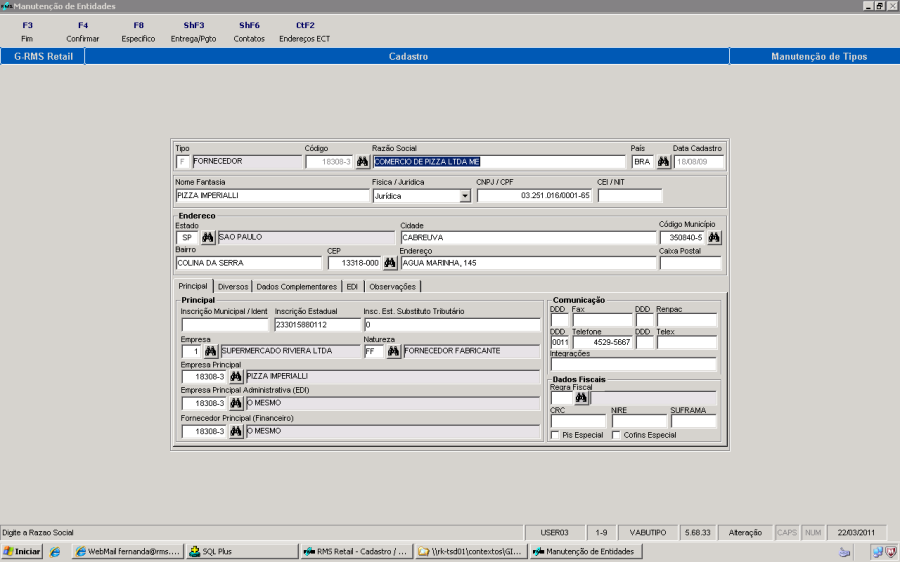900x562 pixels.
Task: Open Código Município search binoculars
Action: coord(715,238)
